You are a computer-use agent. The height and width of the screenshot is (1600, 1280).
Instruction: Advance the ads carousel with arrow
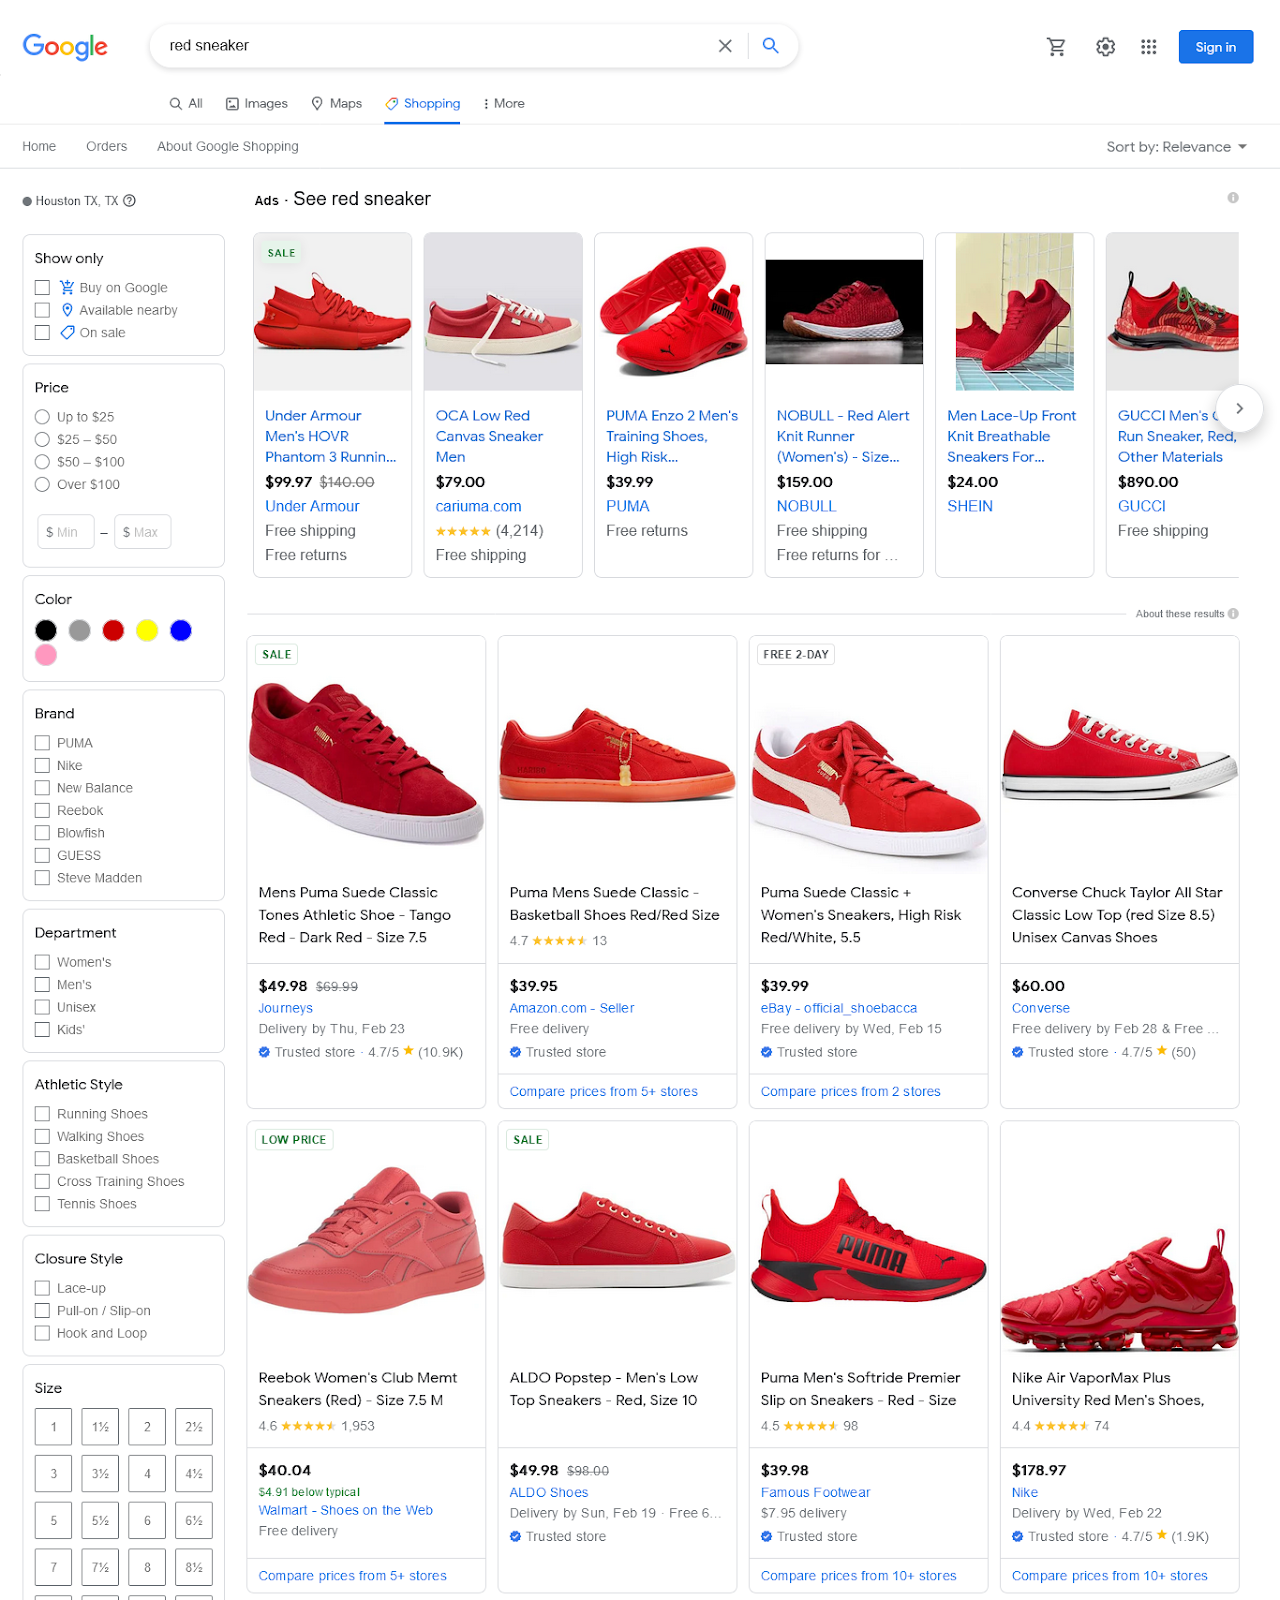pyautogui.click(x=1240, y=408)
